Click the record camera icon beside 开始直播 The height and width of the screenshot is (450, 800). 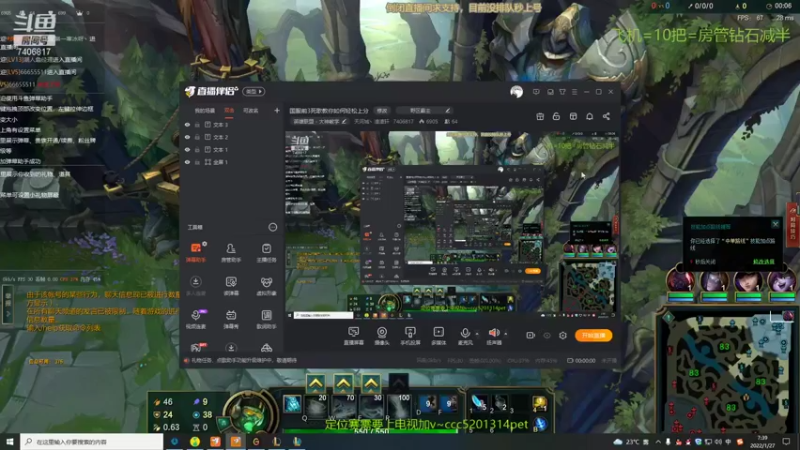click(531, 335)
